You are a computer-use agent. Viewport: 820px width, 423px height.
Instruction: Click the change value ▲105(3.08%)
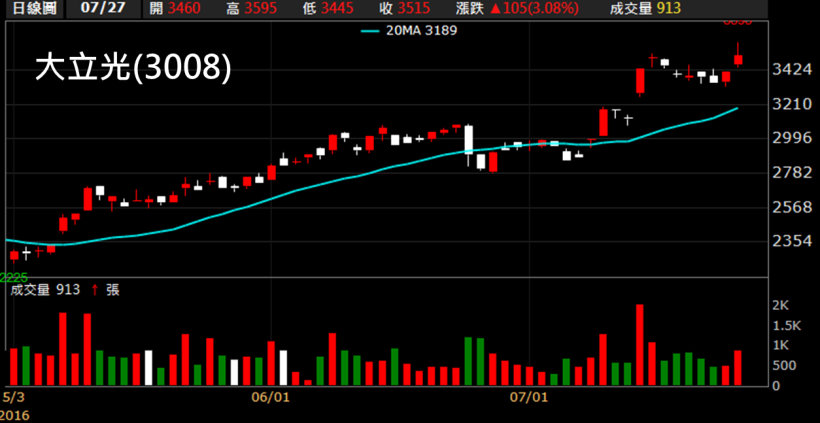(534, 8)
